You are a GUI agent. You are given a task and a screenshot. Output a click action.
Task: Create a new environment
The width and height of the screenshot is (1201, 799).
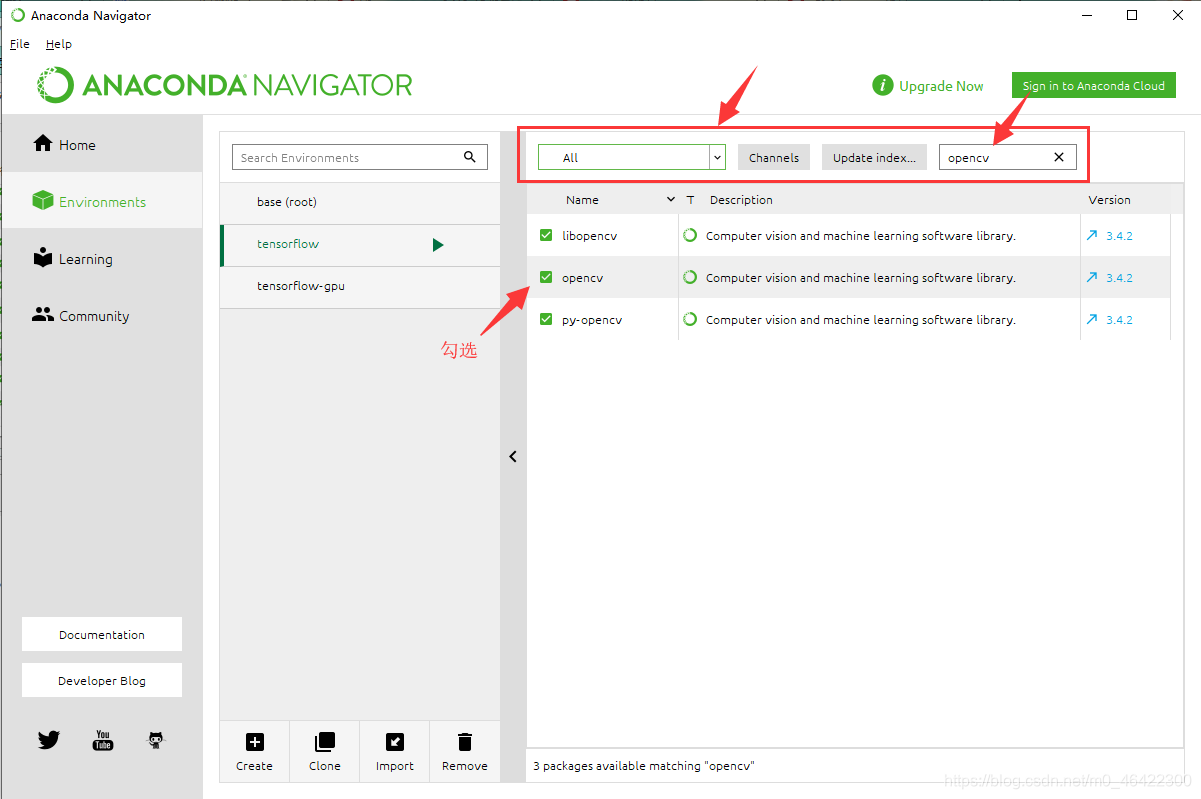pos(254,751)
